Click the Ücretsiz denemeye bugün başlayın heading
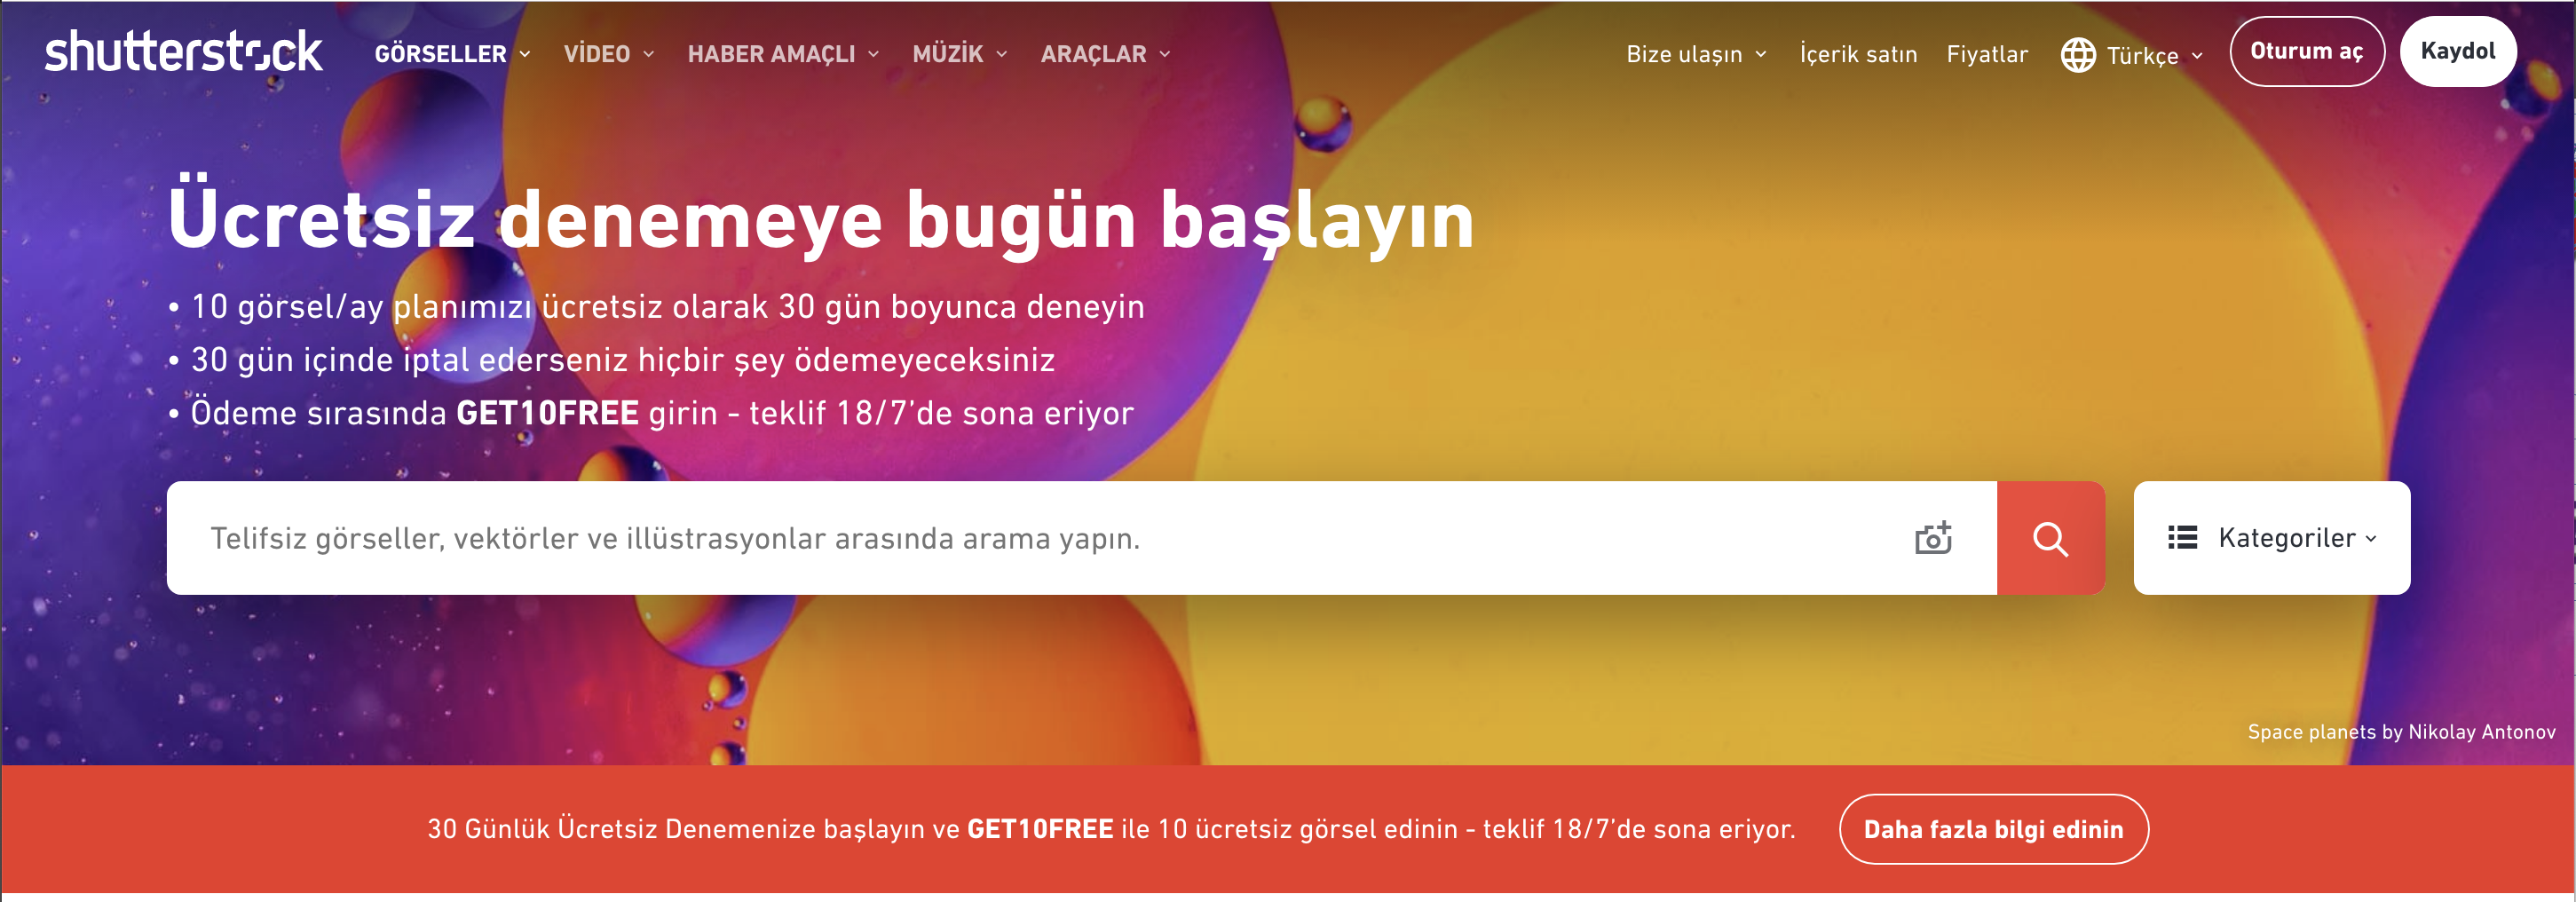 [820, 218]
